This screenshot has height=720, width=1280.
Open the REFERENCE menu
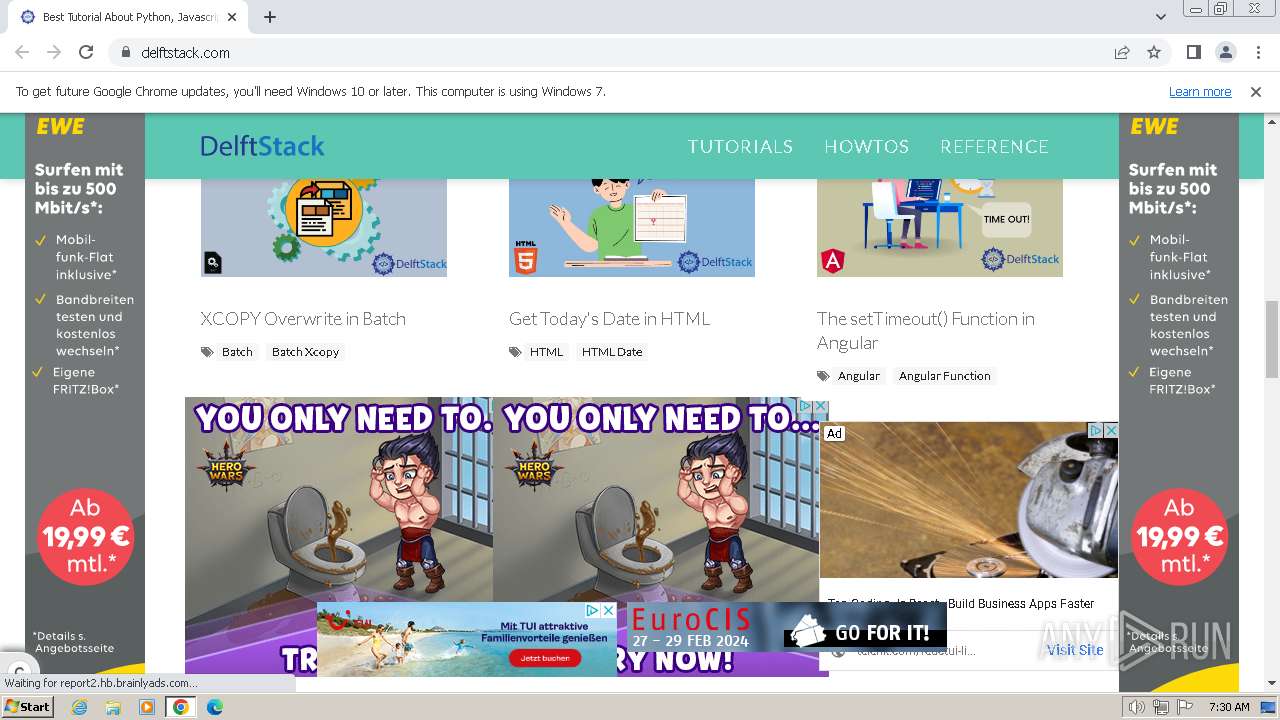pos(994,146)
